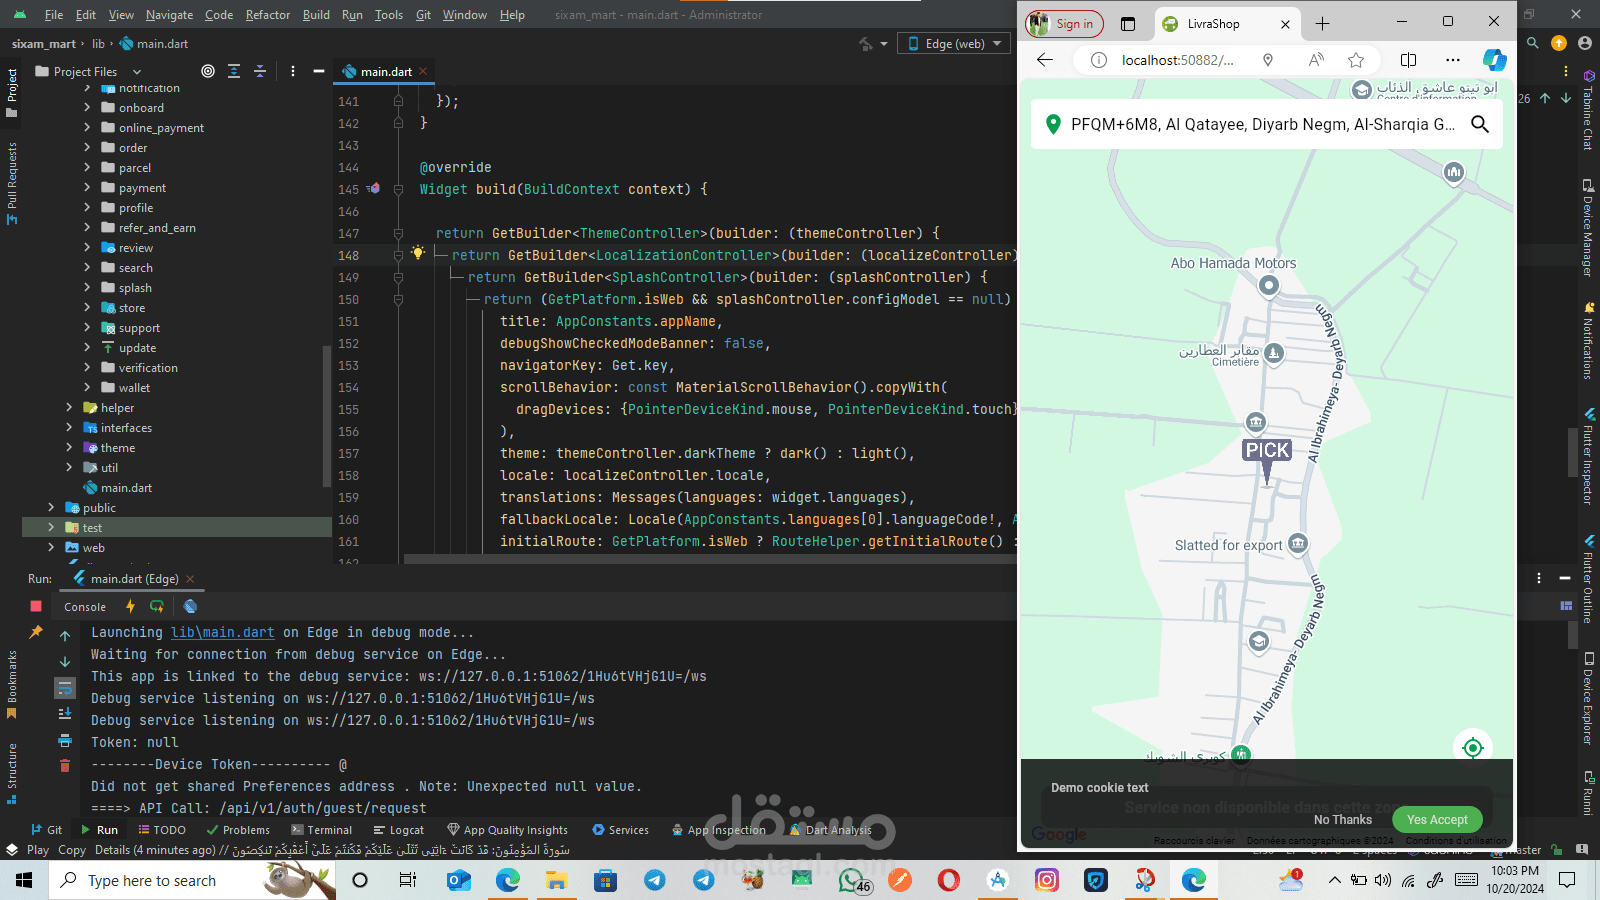Expand the helper folder in the project tree
The height and width of the screenshot is (900, 1600).
point(69,408)
